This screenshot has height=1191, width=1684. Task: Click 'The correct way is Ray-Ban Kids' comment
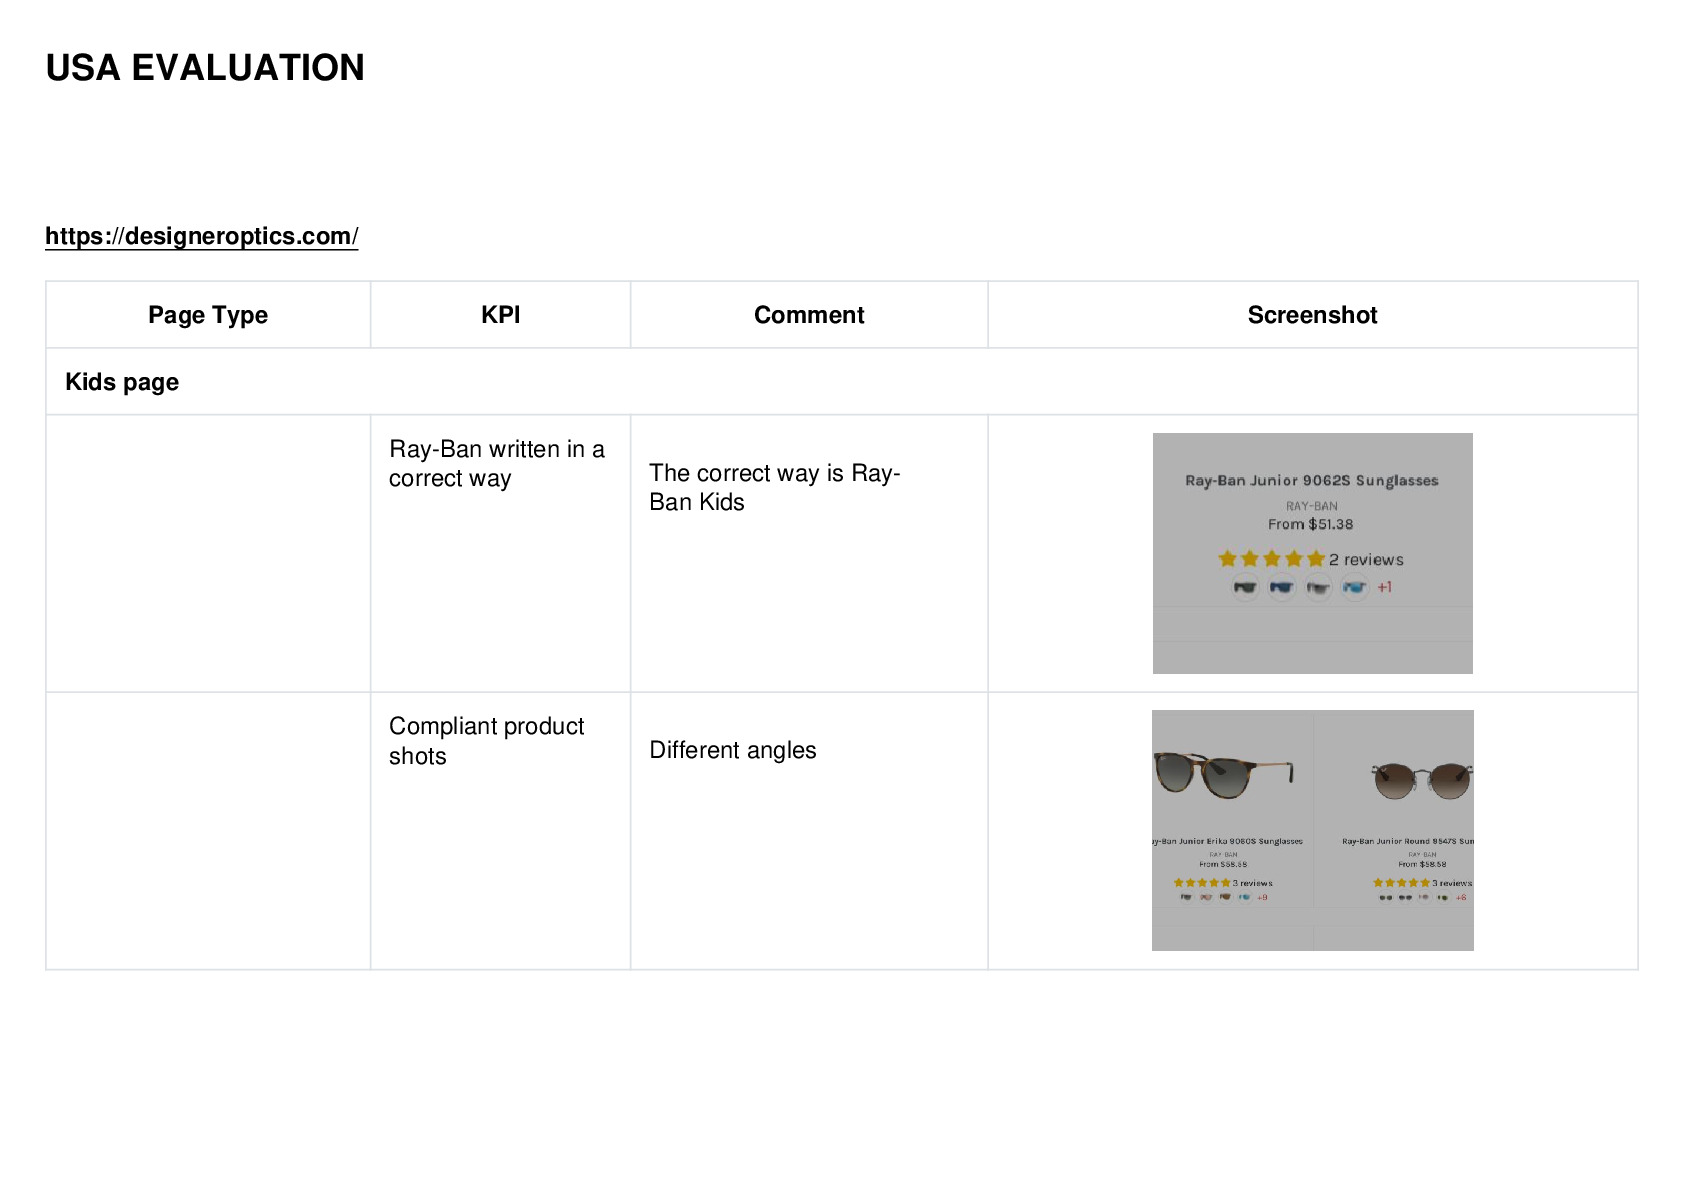click(x=775, y=487)
